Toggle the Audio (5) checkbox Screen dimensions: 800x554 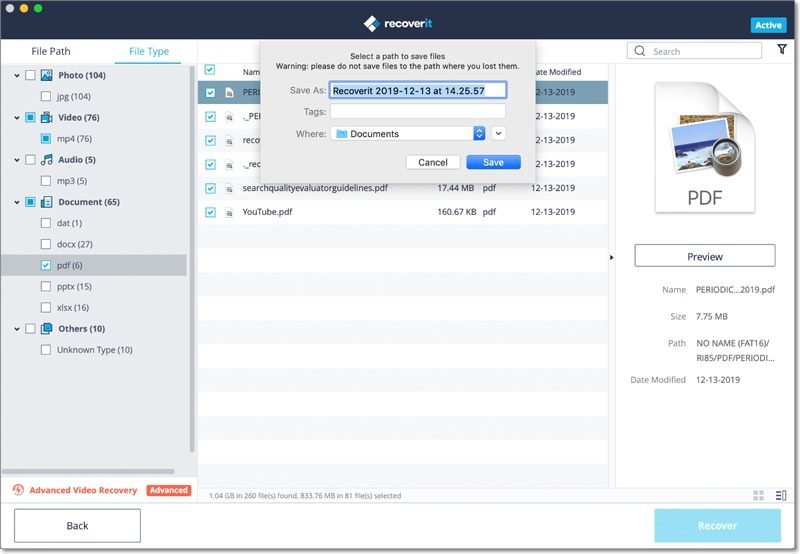click(x=31, y=160)
